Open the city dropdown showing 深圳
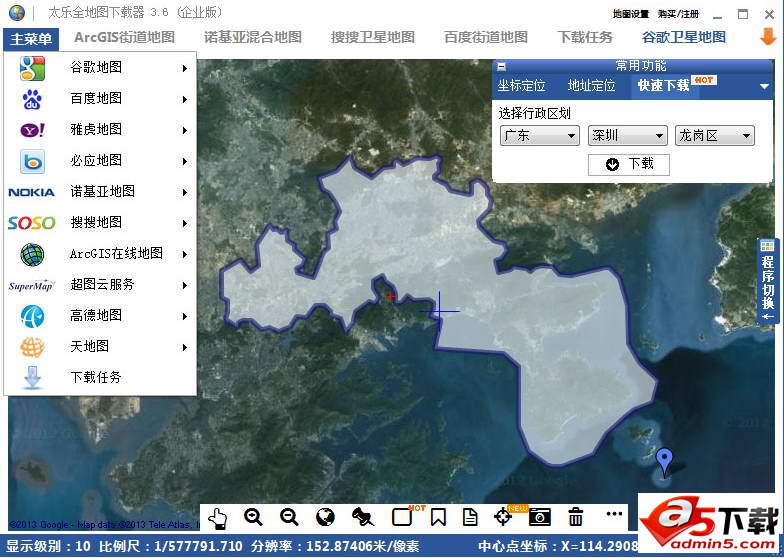The image size is (784, 558). [627, 135]
